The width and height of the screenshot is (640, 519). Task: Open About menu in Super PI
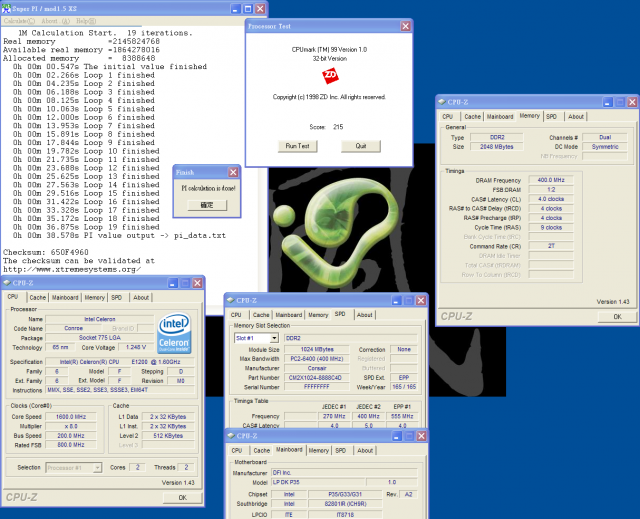point(56,21)
